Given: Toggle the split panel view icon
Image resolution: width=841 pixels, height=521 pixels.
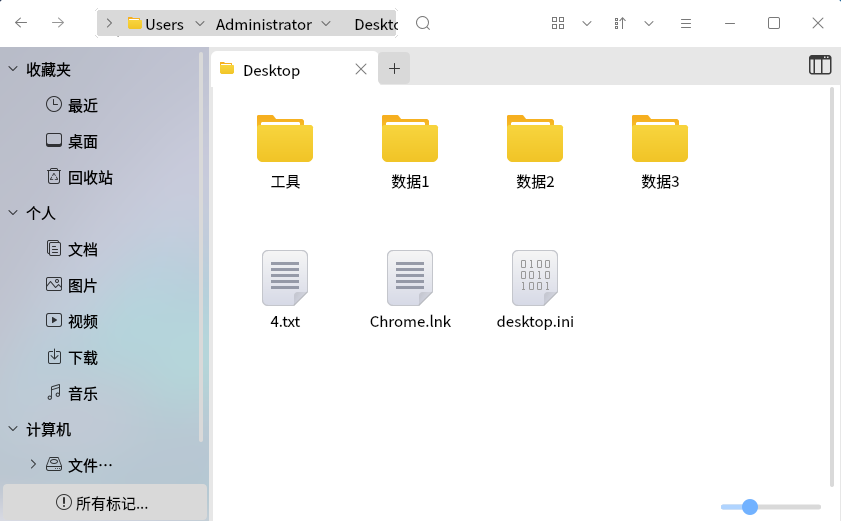Looking at the screenshot, I should pyautogui.click(x=820, y=65).
